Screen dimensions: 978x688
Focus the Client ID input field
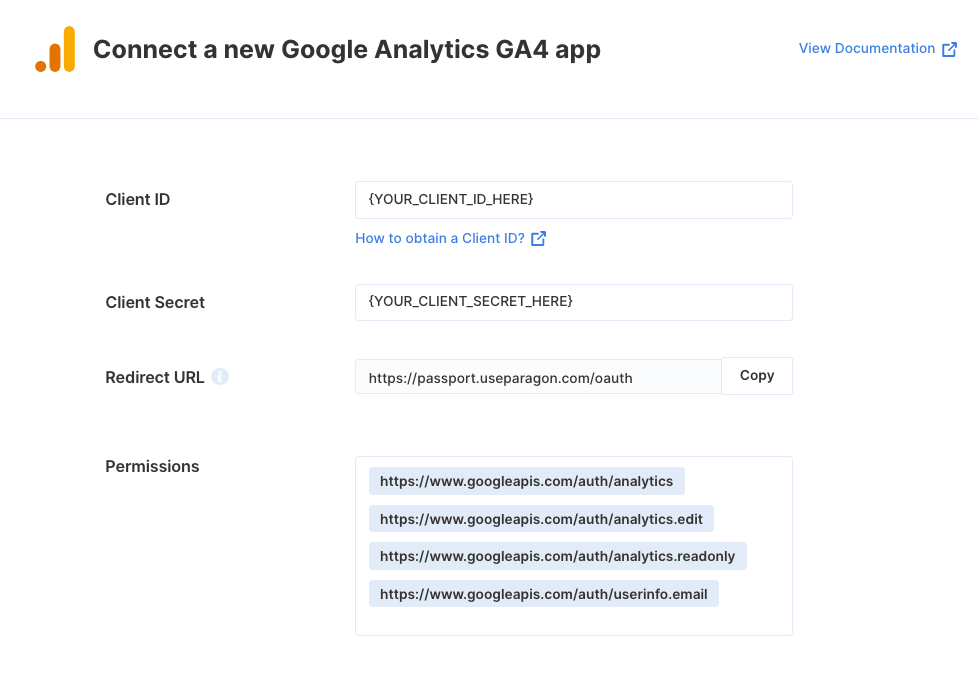[574, 200]
